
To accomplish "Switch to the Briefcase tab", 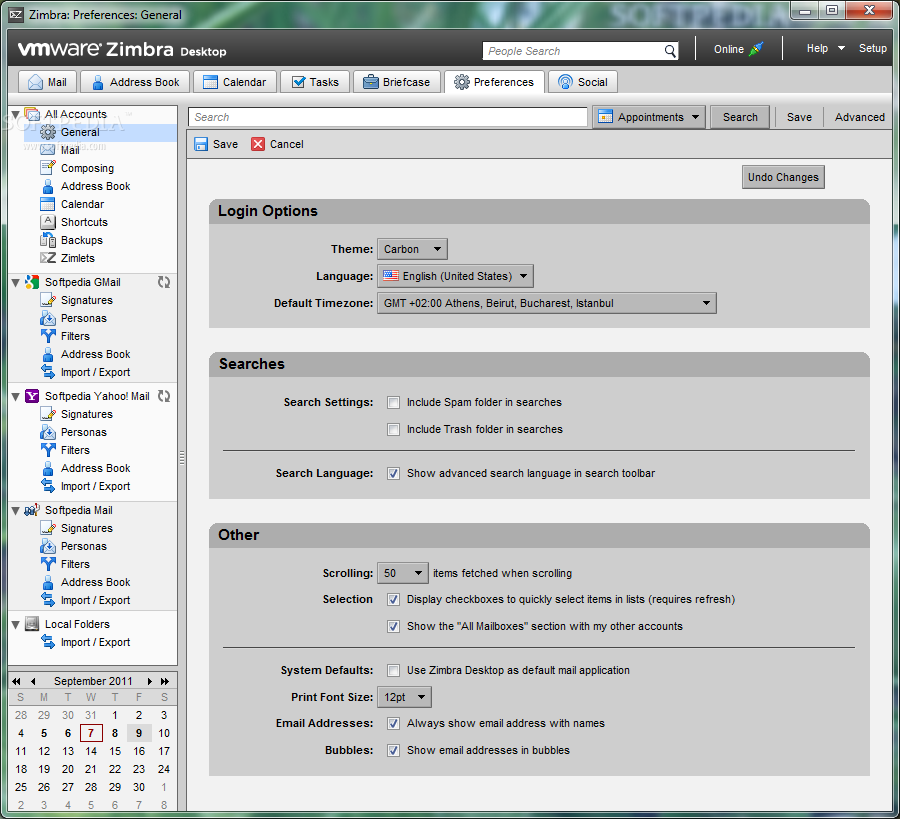I will (397, 82).
